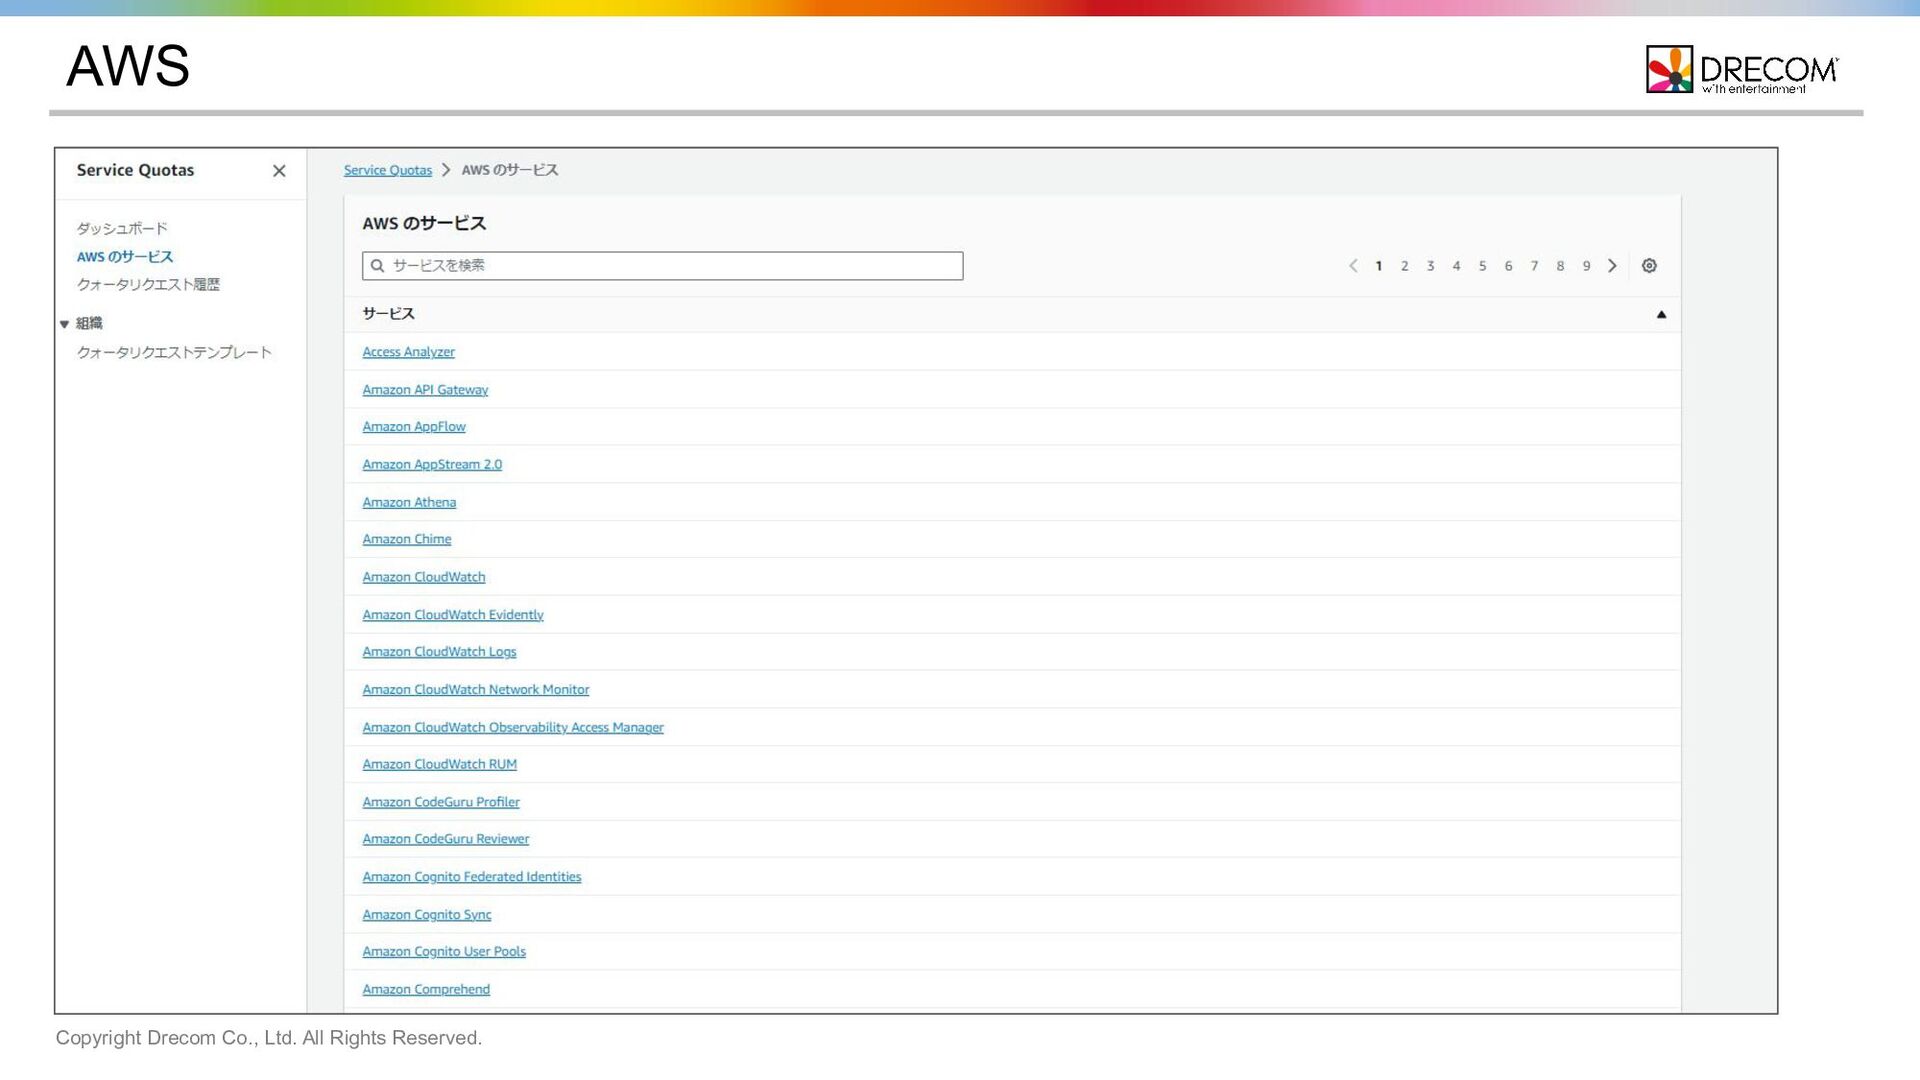Open Access Analyzer service
Screen dimensions: 1920x1080
pos(408,352)
